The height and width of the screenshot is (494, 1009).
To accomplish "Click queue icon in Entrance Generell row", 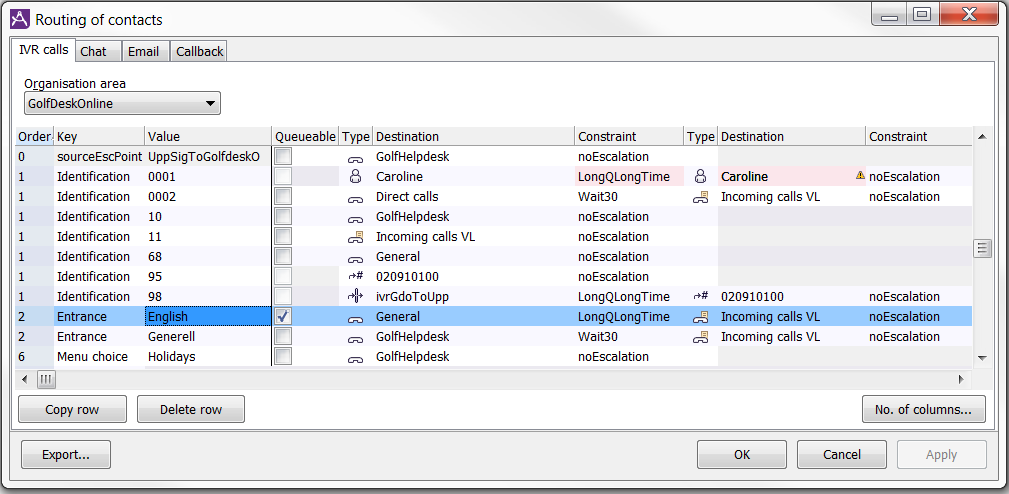I will click(355, 338).
